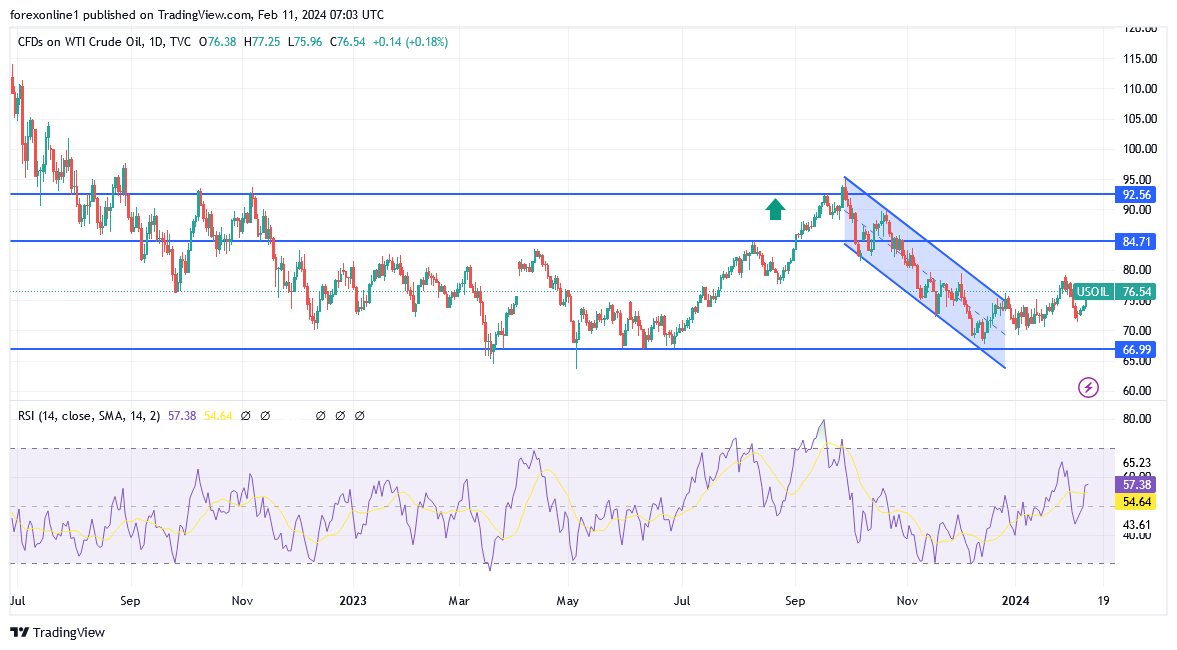
Task: Click the TradingView logo at bottom left
Action: point(57,632)
